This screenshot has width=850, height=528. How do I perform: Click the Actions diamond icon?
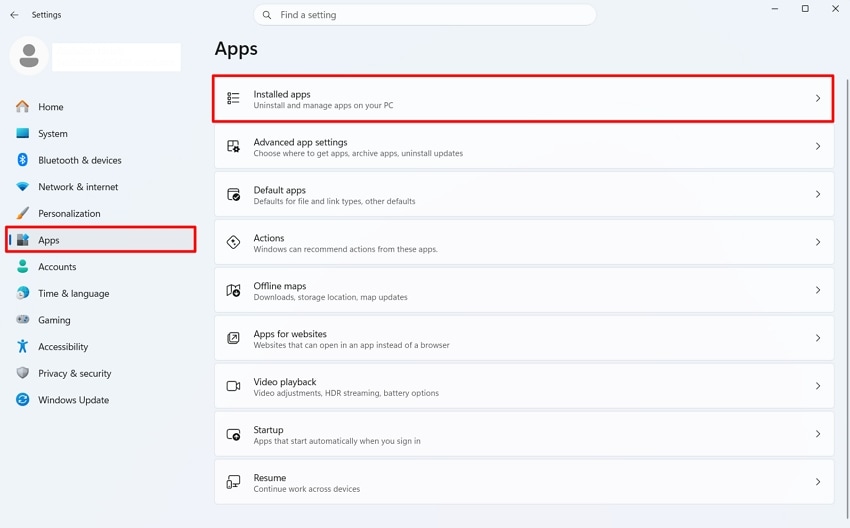coord(233,242)
